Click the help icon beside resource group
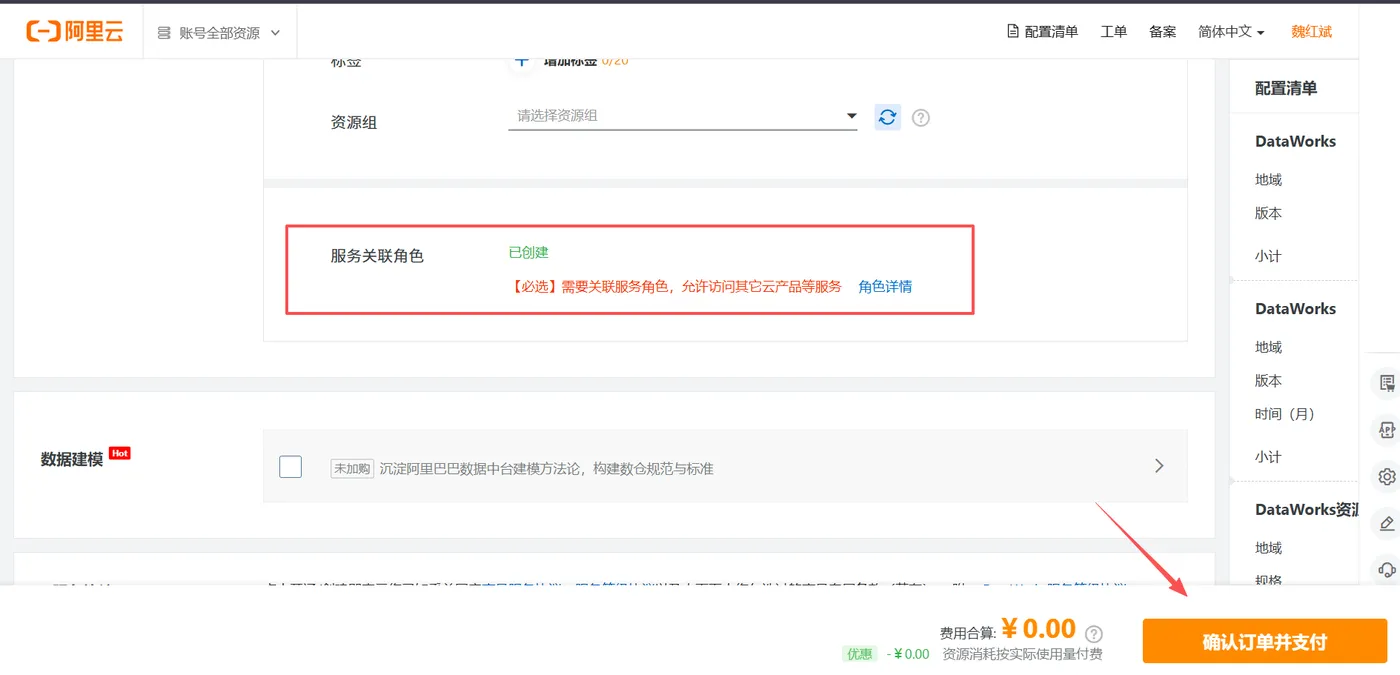The height and width of the screenshot is (675, 1400). click(921, 117)
